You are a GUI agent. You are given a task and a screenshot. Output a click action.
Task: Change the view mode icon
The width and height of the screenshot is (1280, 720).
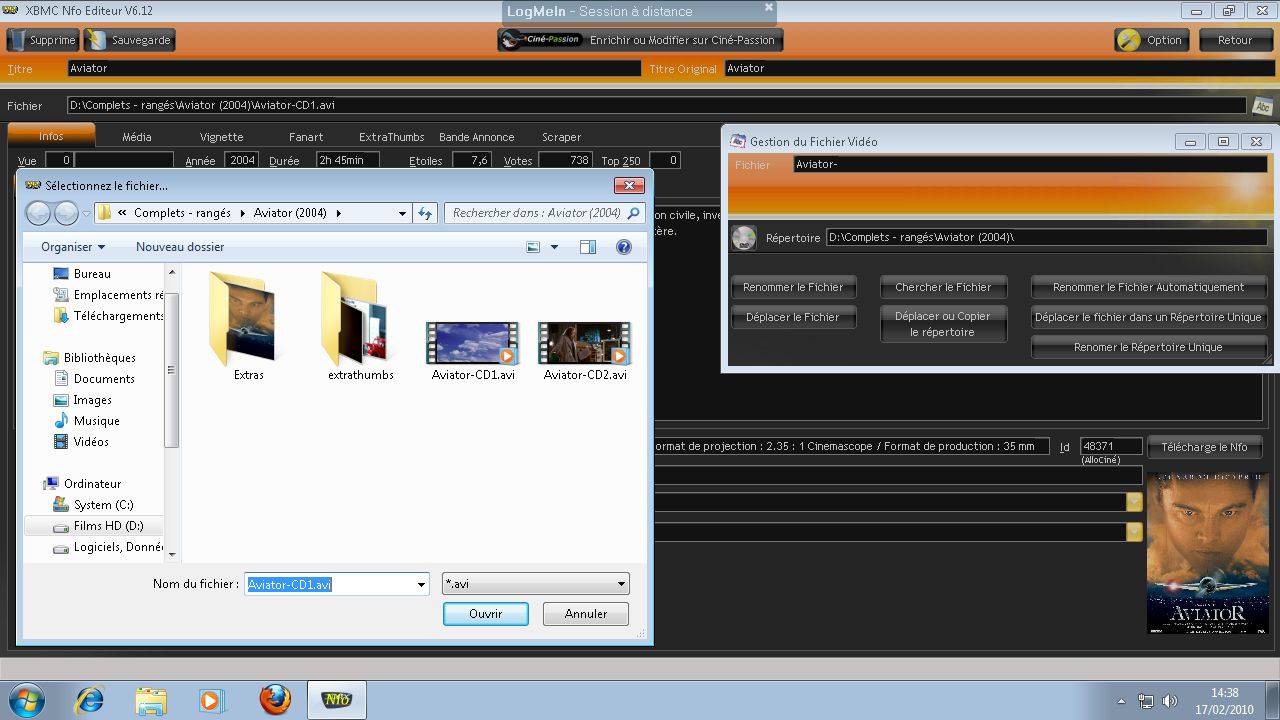pos(533,247)
